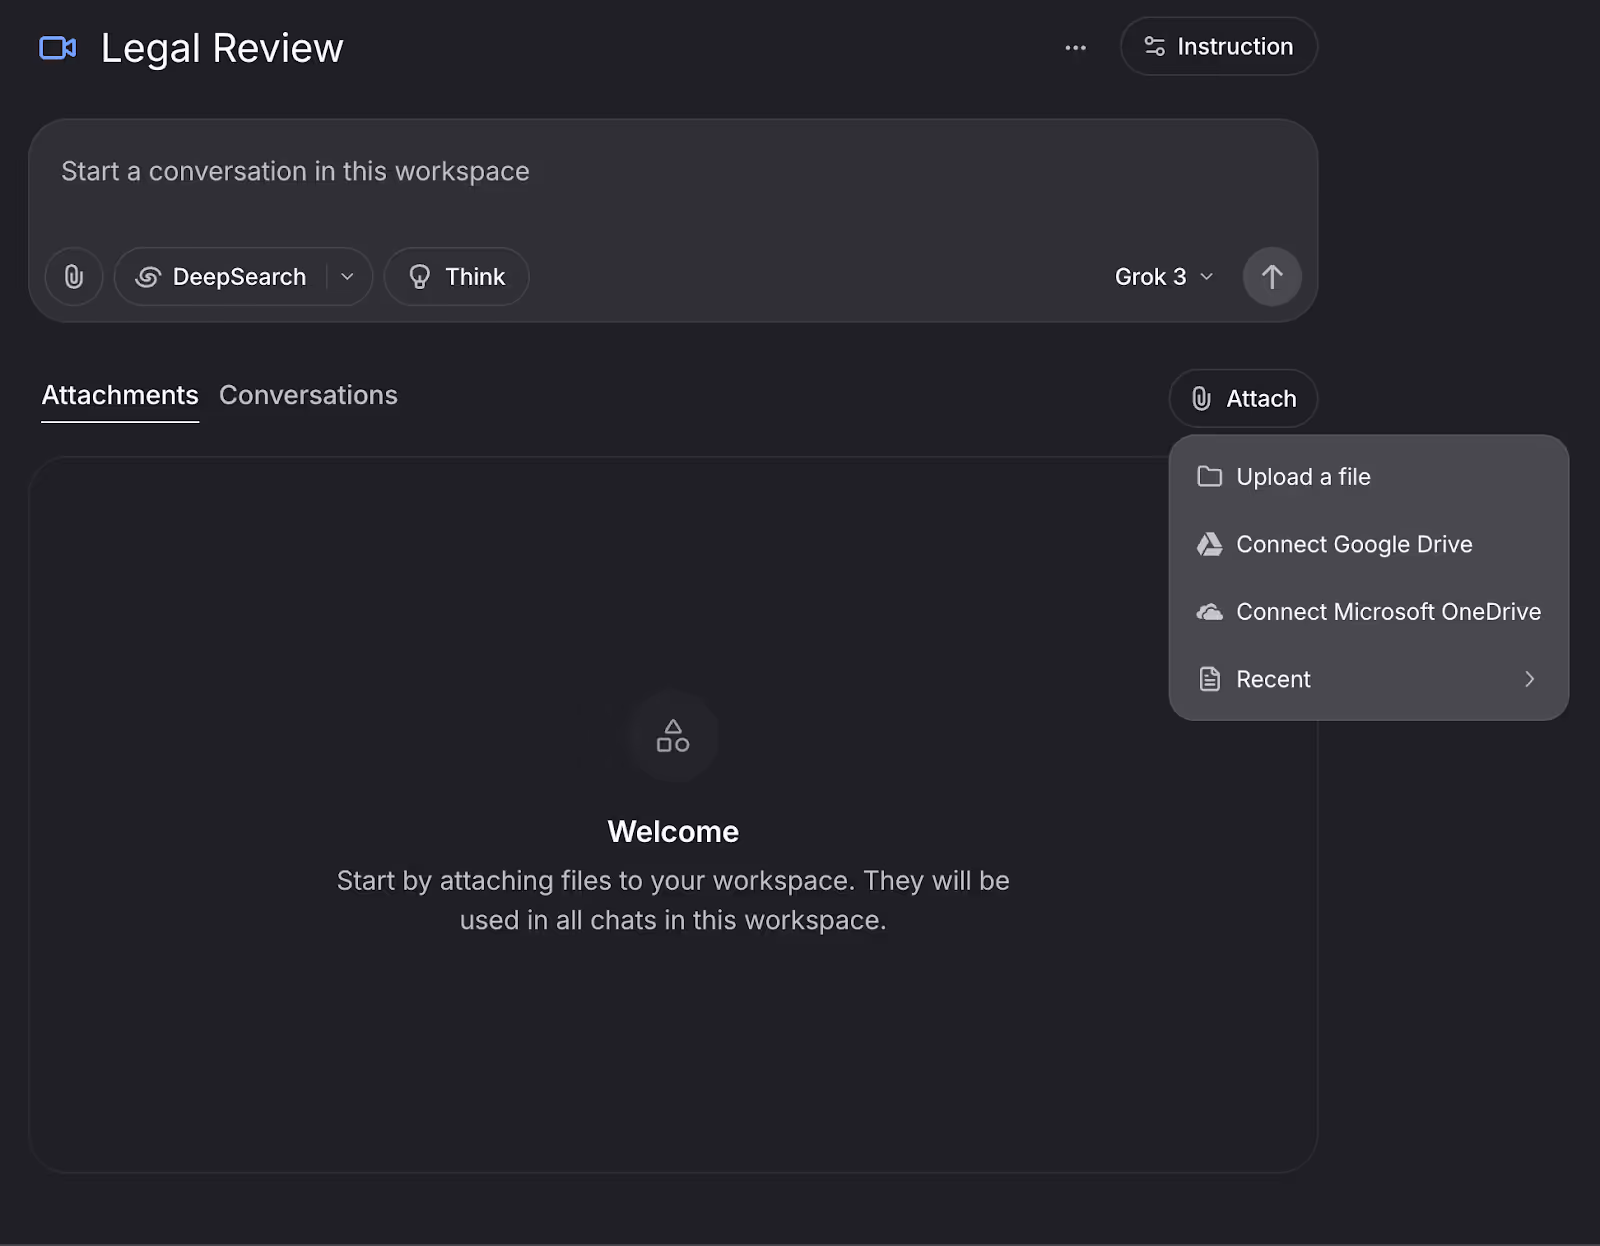Enable DeepSearch mode
This screenshot has width=1600, height=1246.
(221, 276)
